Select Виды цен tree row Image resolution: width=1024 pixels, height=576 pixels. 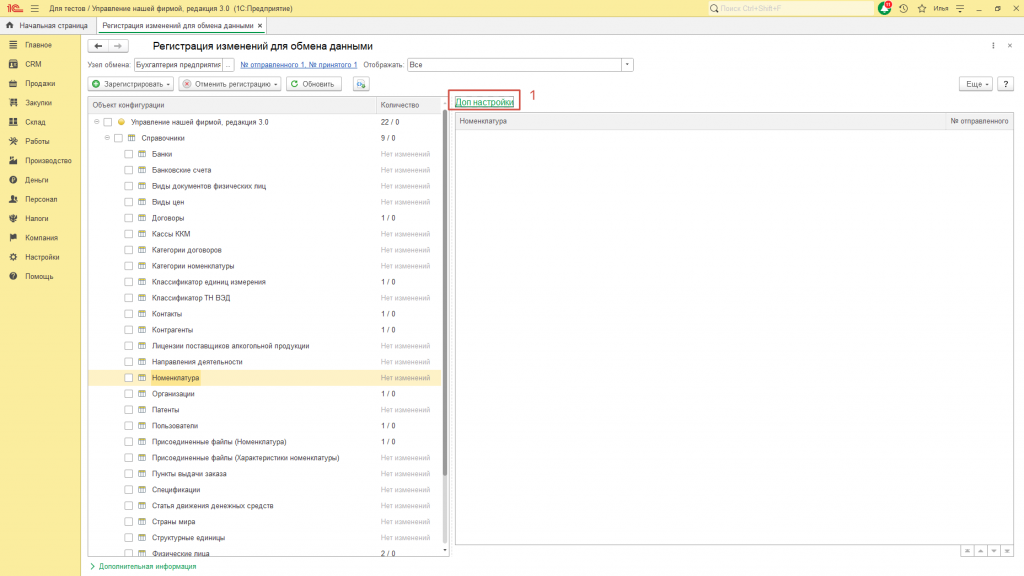265,202
